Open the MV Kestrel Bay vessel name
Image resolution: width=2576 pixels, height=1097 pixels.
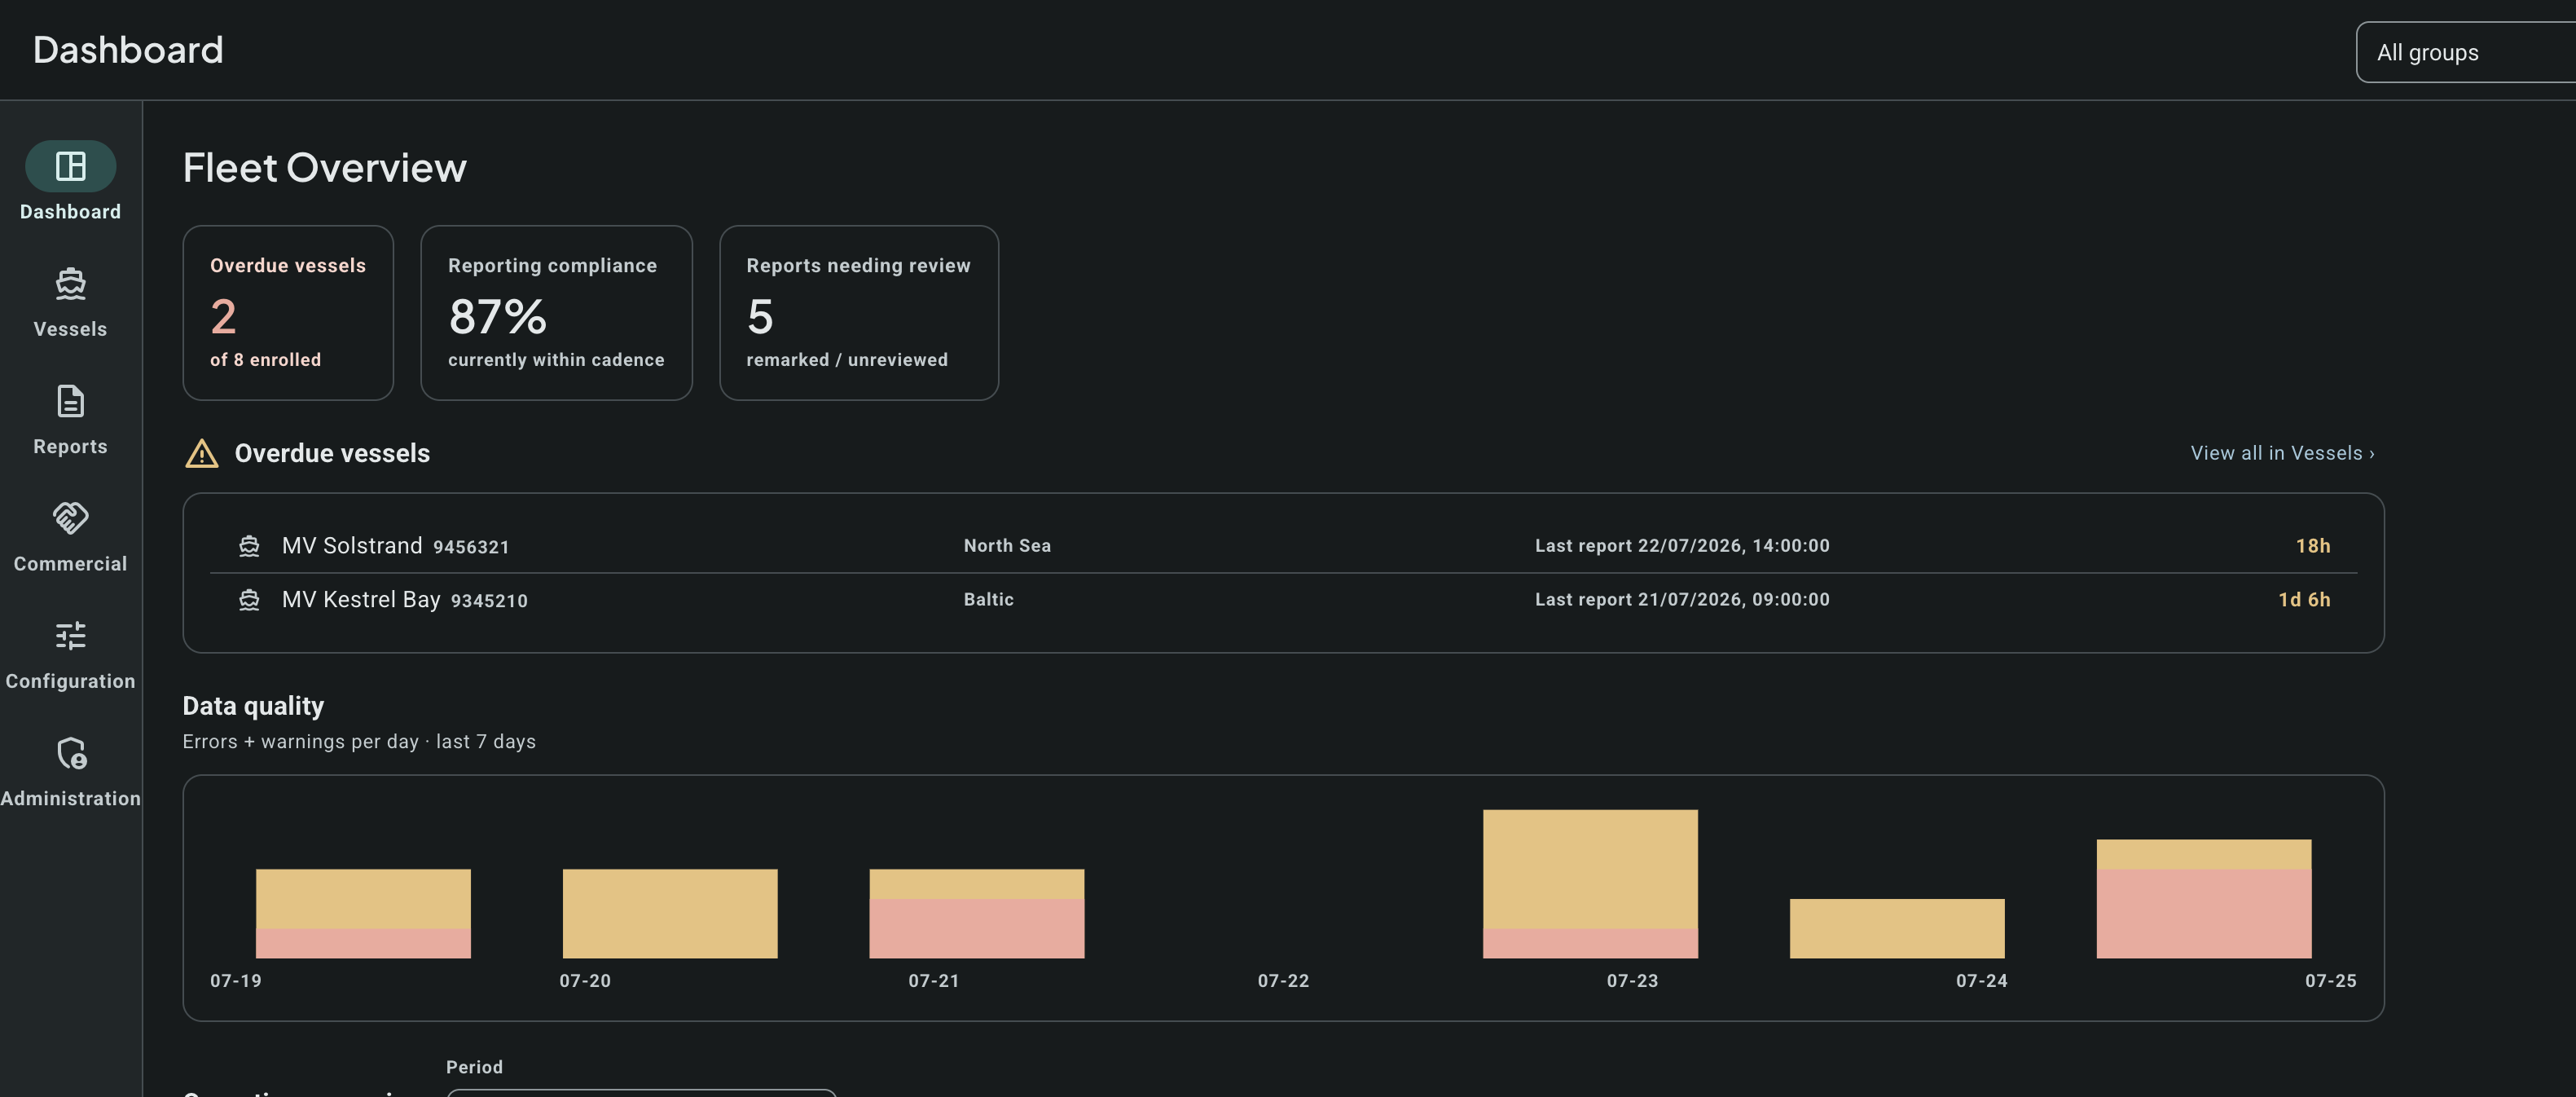(x=361, y=599)
